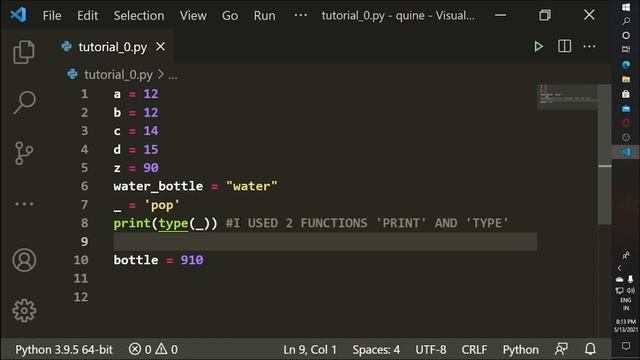Open Windows Action Center icon
This screenshot has height=360, width=640.
point(626,346)
